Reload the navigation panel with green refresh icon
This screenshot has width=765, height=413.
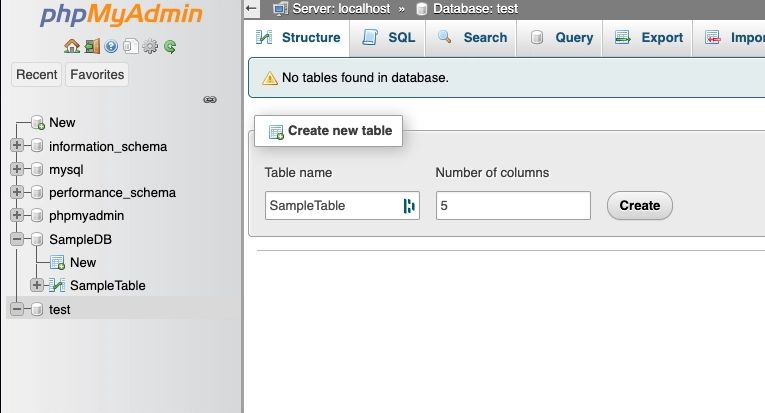[x=170, y=46]
